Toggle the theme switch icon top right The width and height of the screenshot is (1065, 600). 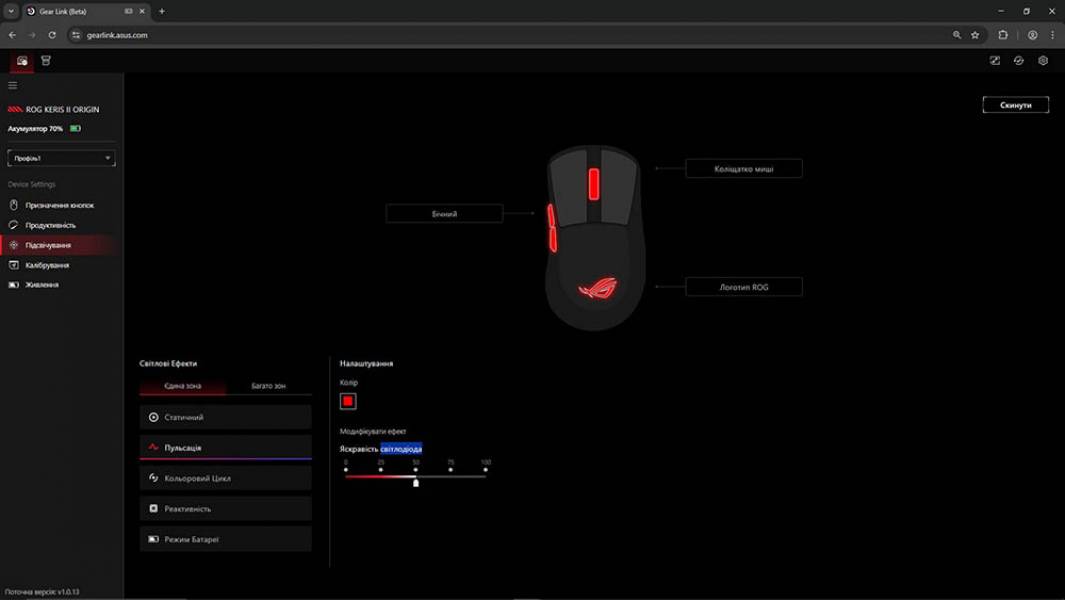tap(994, 60)
